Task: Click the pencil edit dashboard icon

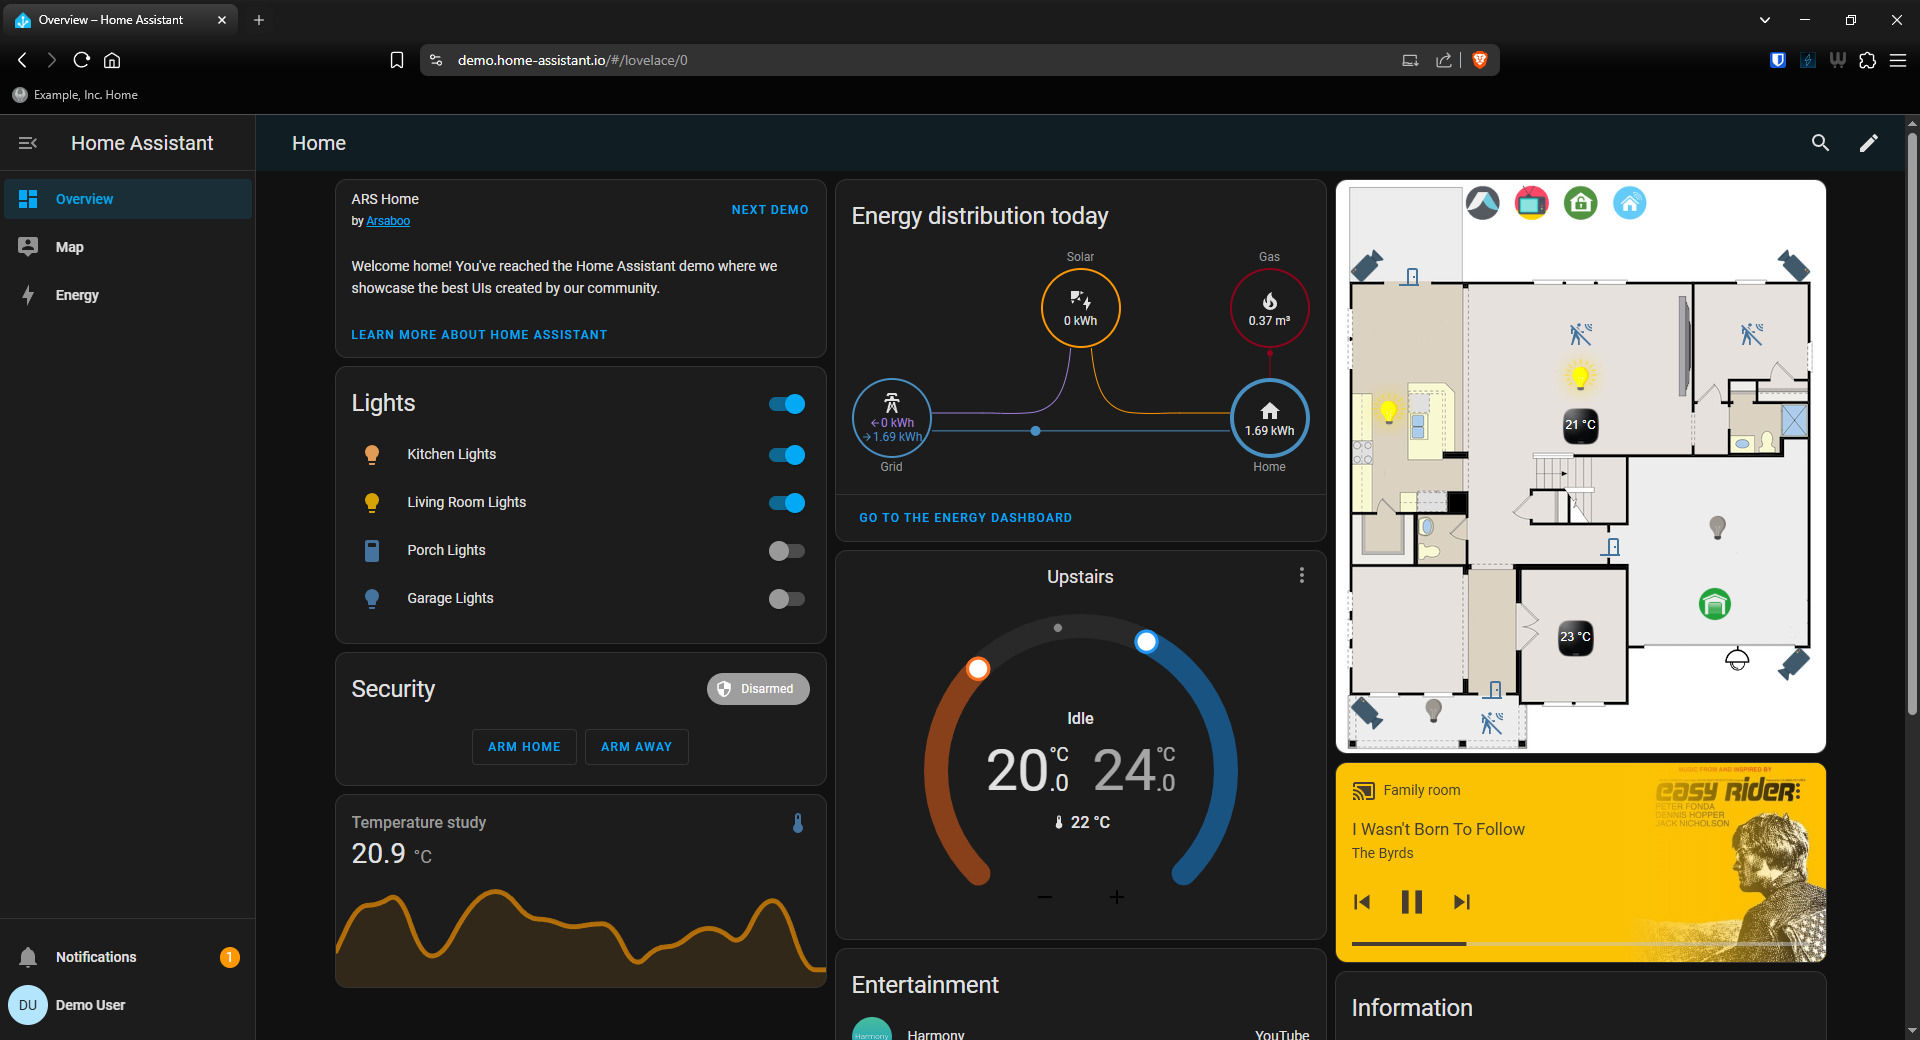Action: click(1868, 143)
